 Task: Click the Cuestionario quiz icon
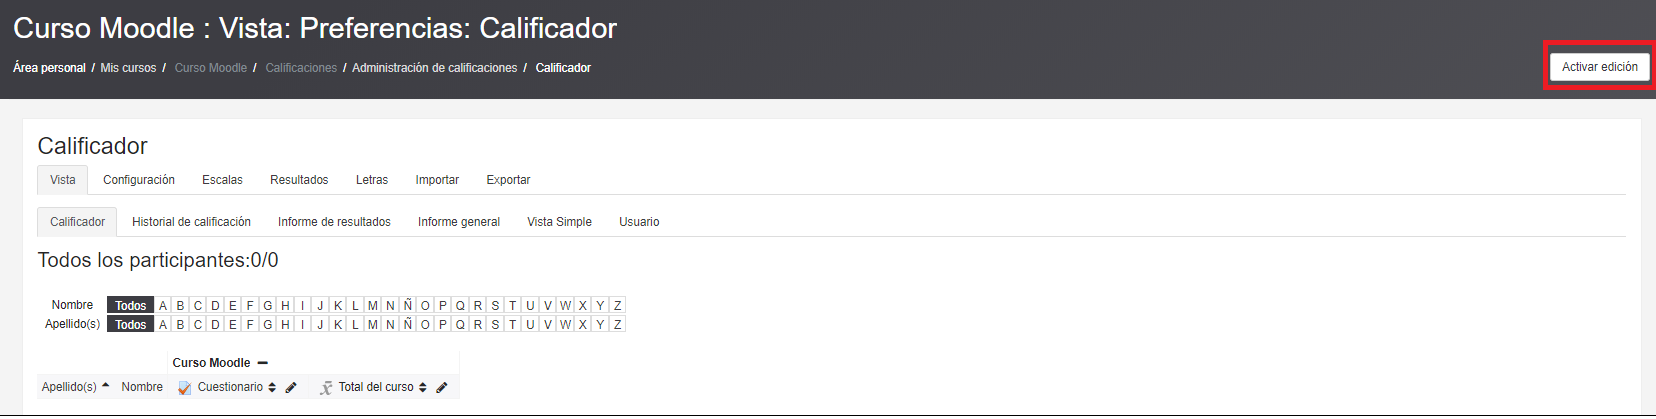tap(185, 388)
